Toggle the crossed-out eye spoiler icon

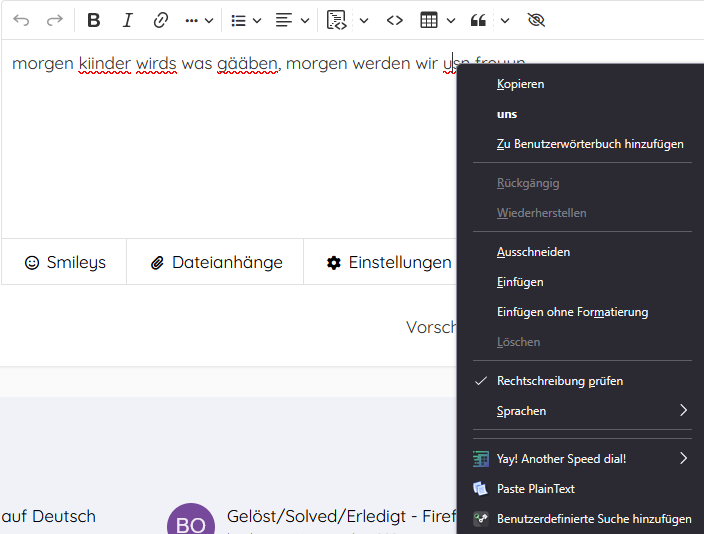tap(536, 20)
